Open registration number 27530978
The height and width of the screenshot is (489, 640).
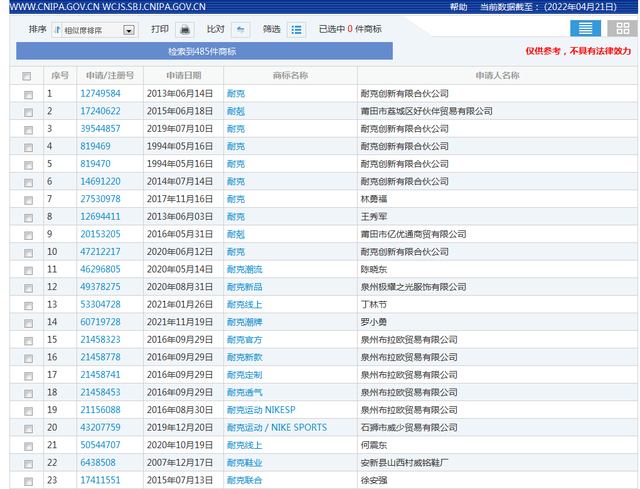(x=100, y=199)
